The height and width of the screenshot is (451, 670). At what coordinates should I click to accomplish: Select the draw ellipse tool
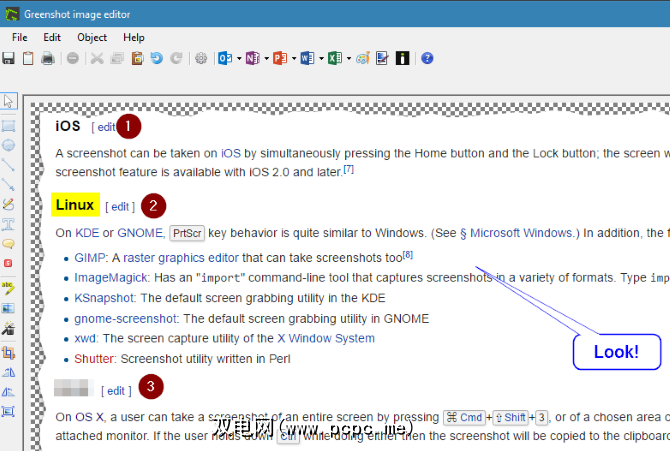click(9, 145)
